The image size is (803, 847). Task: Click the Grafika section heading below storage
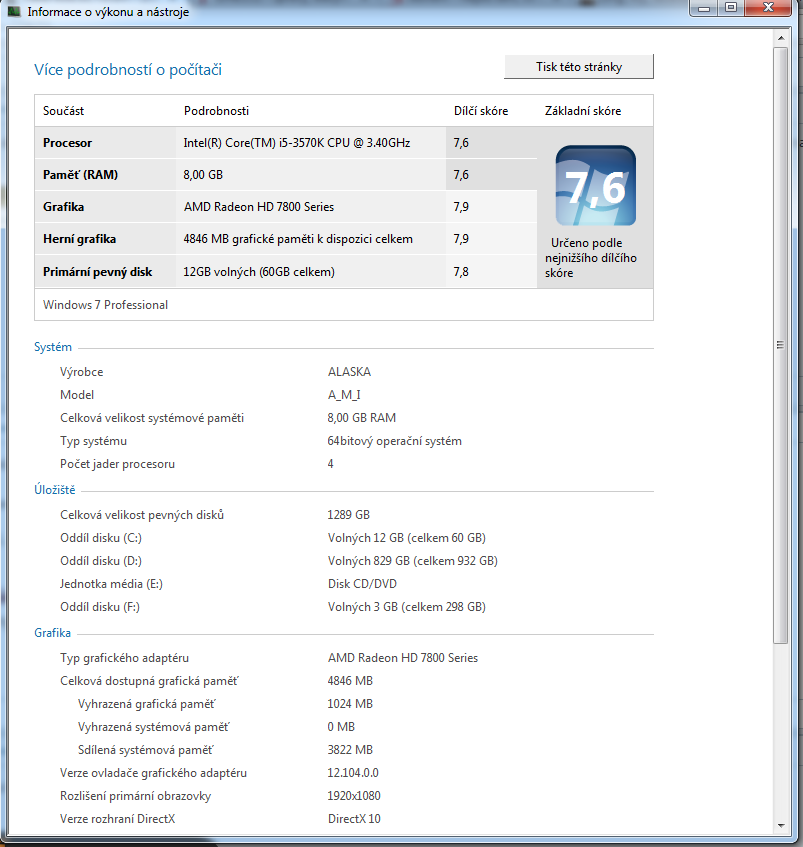52,633
